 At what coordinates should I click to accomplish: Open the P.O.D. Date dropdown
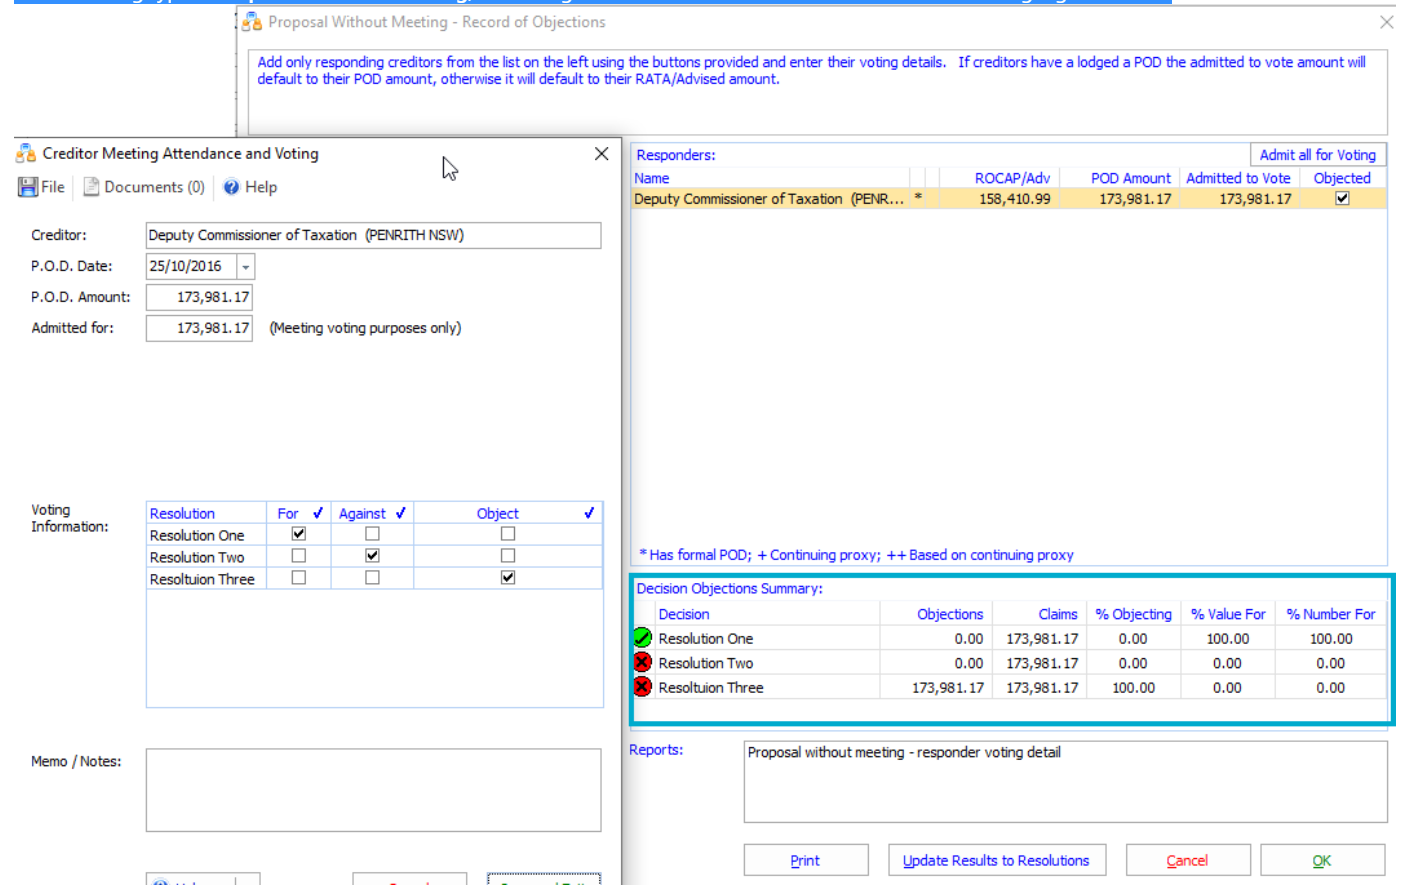click(246, 267)
